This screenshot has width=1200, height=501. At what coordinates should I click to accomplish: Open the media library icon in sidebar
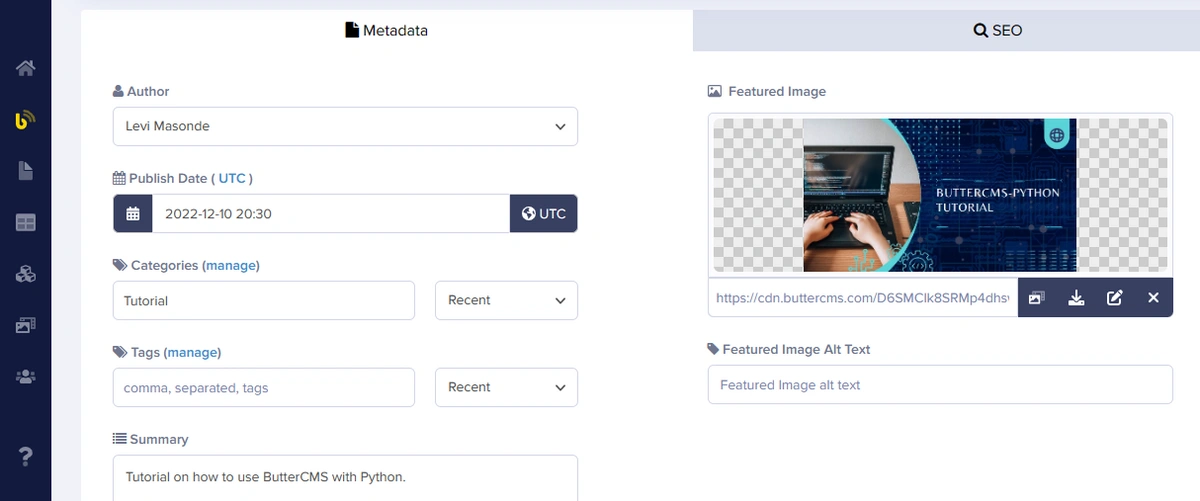[25, 325]
